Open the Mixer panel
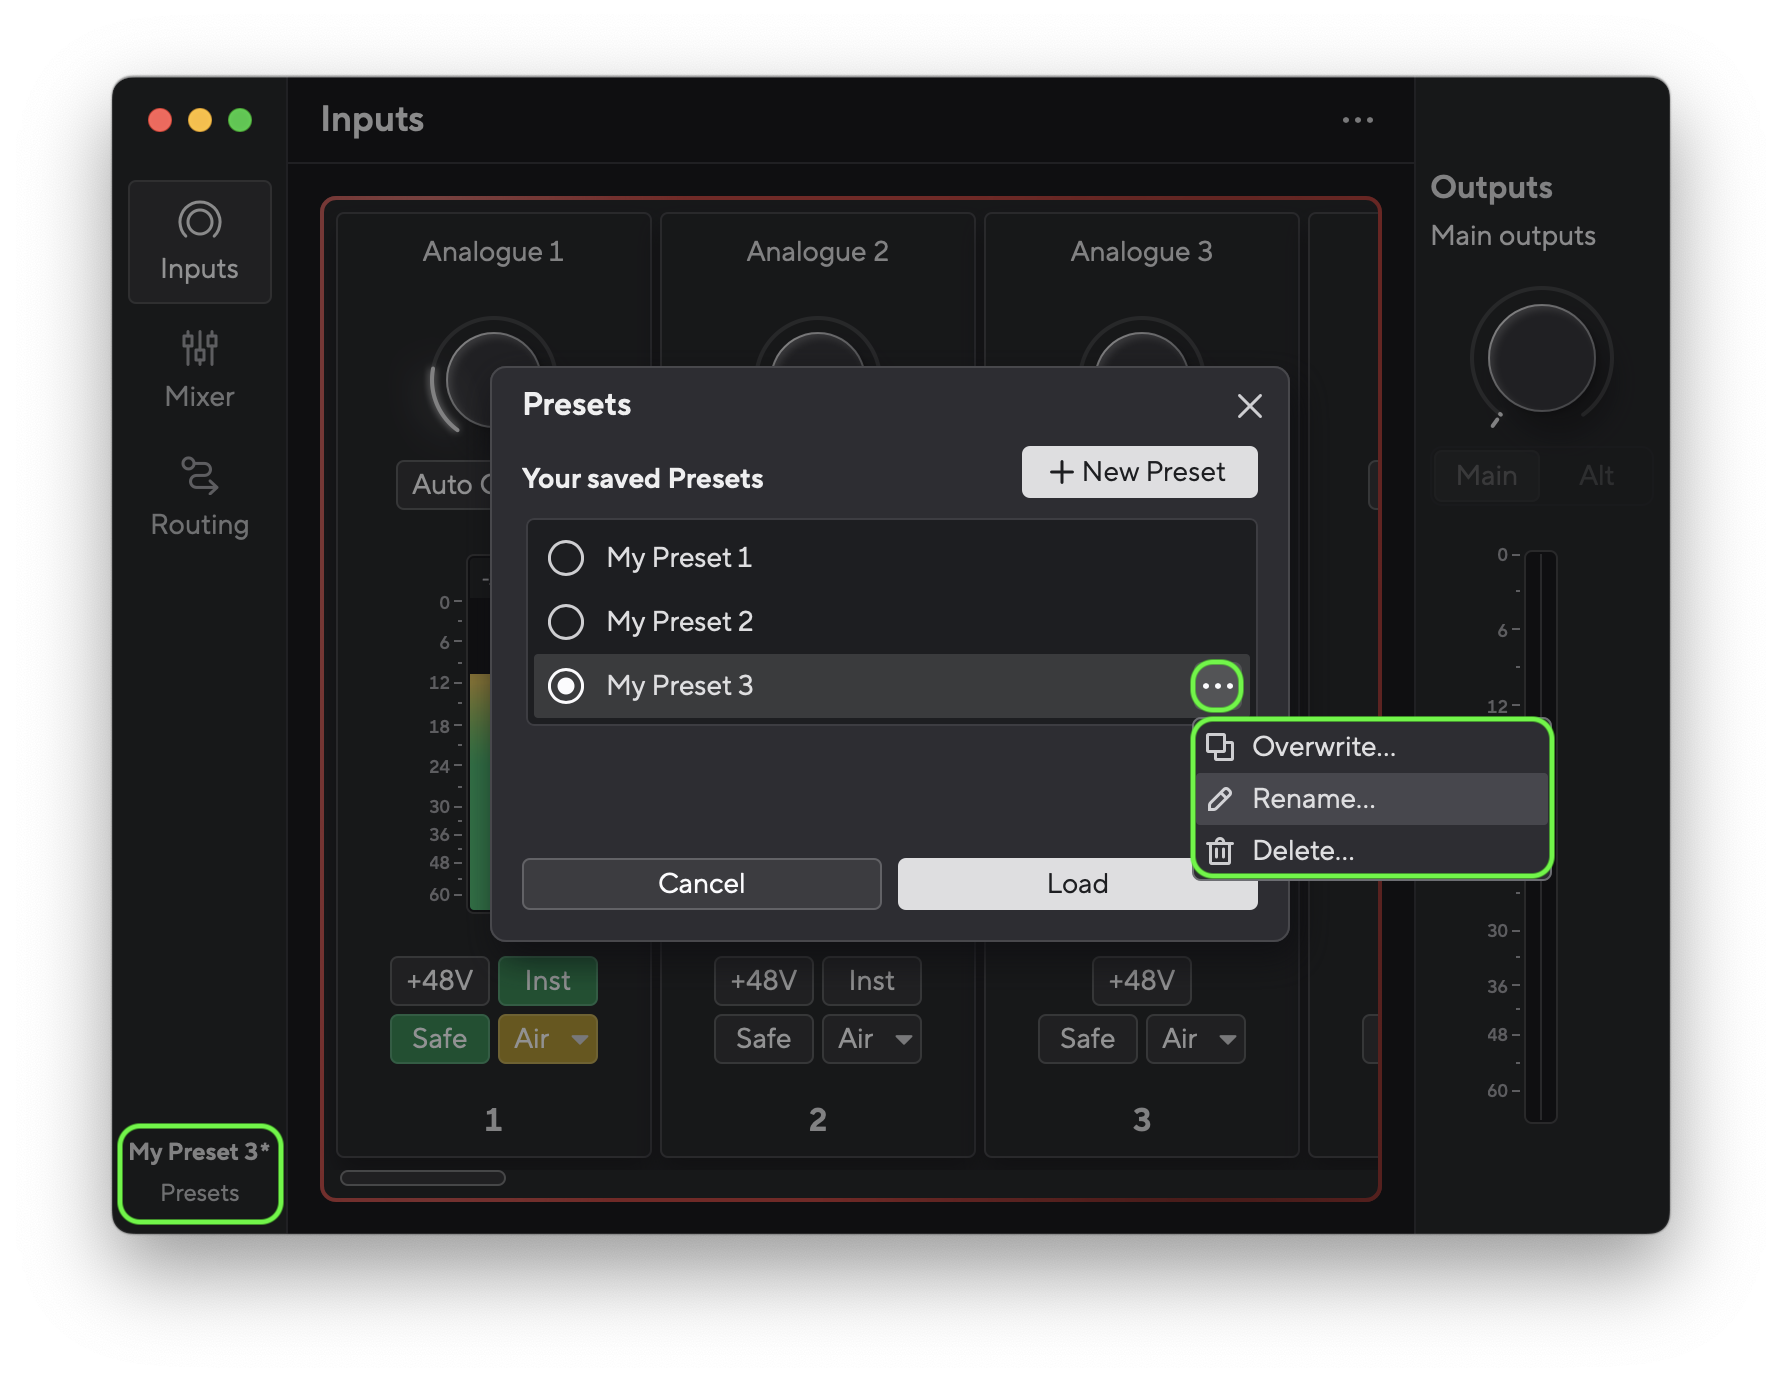This screenshot has width=1782, height=1382. [199, 368]
